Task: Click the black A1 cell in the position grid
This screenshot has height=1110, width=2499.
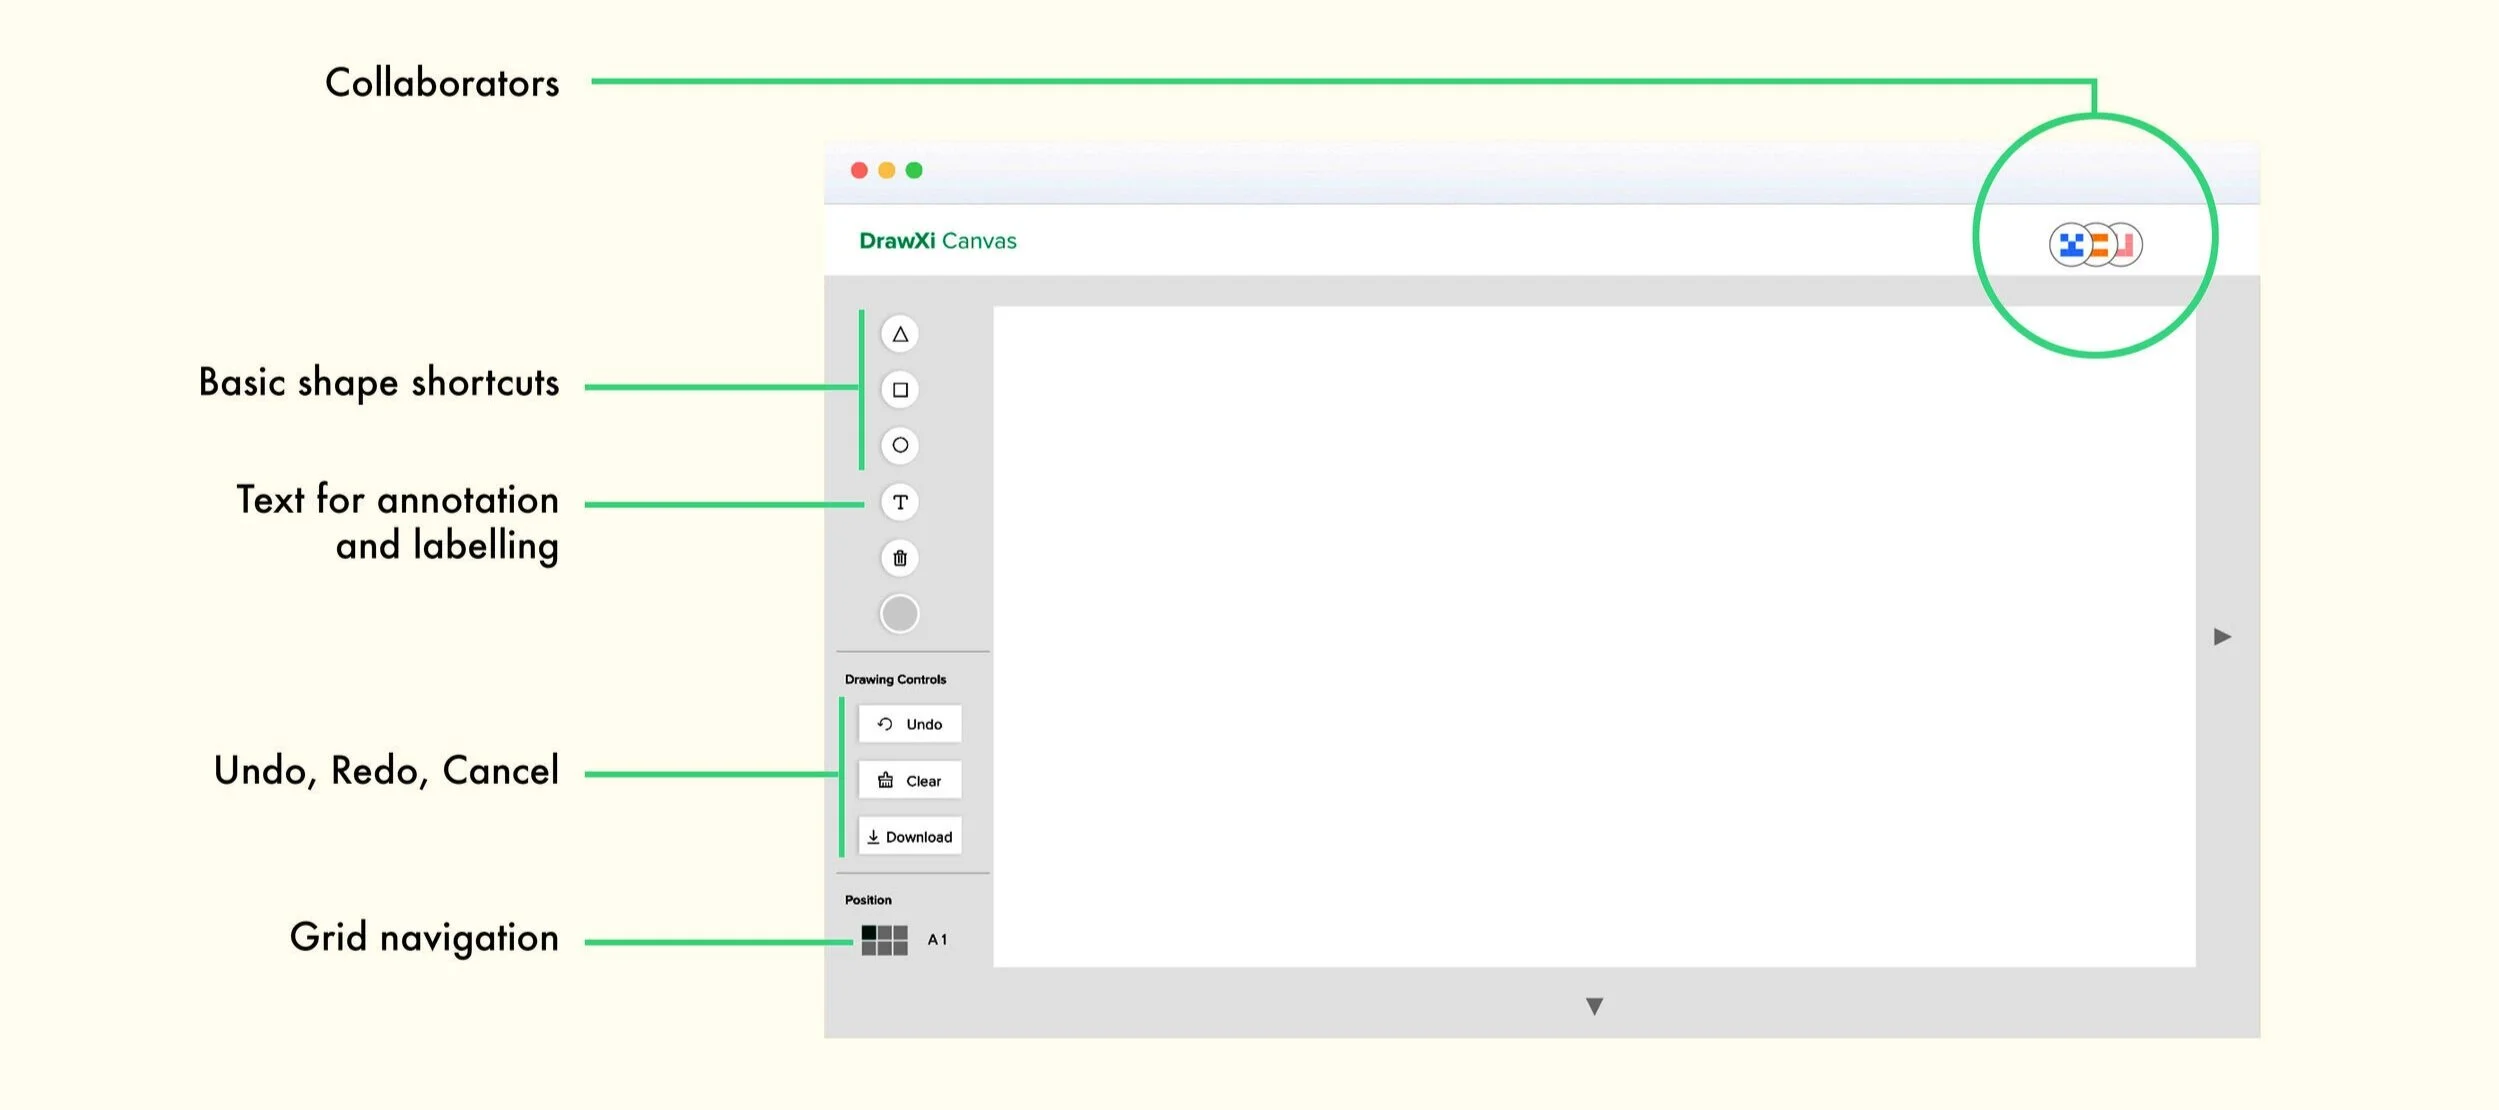Action: click(869, 933)
